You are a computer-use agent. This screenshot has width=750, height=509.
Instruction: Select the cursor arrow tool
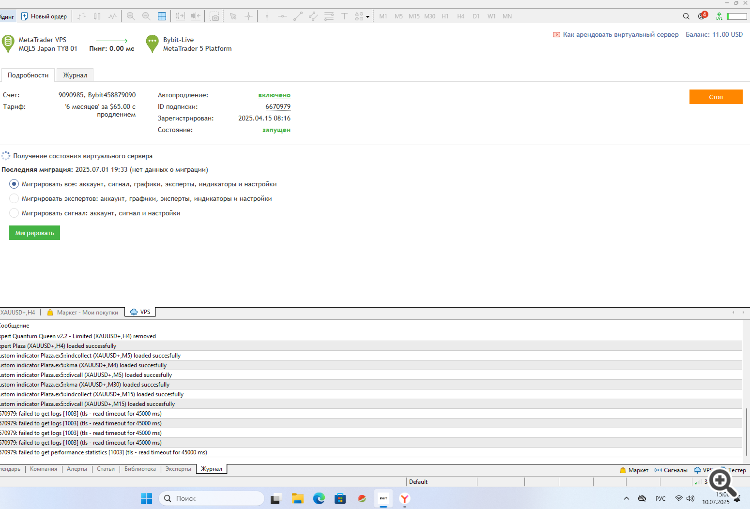tap(233, 16)
